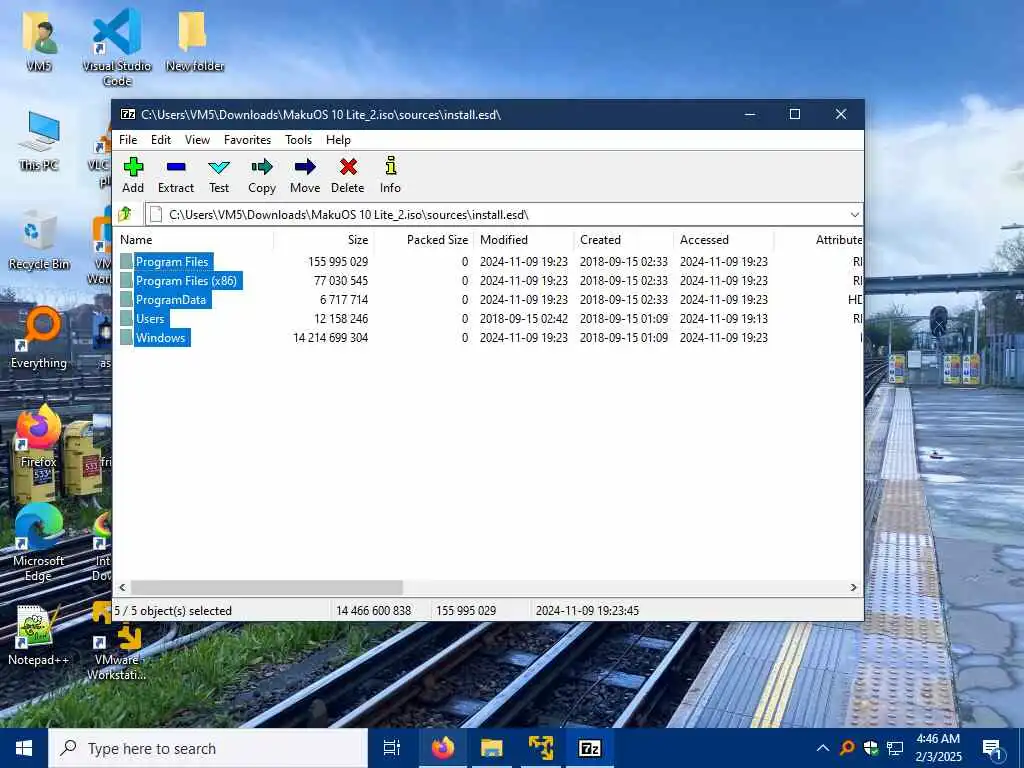The height and width of the screenshot is (768, 1024).
Task: Open the 7z window system menu icon
Action: point(128,114)
